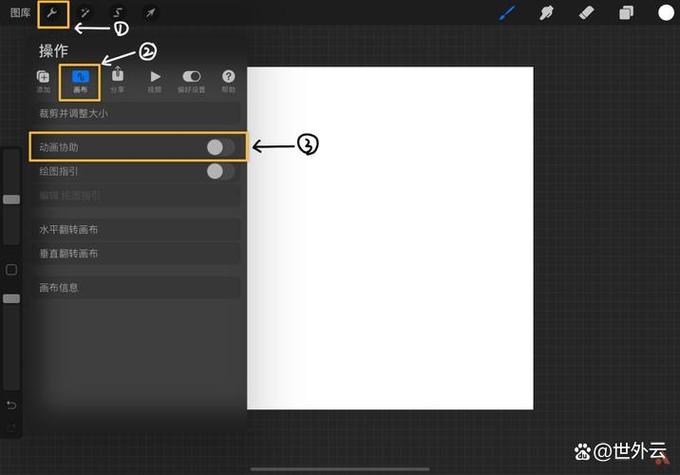Image resolution: width=680 pixels, height=475 pixels.
Task: Open 画布信息 canvas information
Action: click(137, 288)
